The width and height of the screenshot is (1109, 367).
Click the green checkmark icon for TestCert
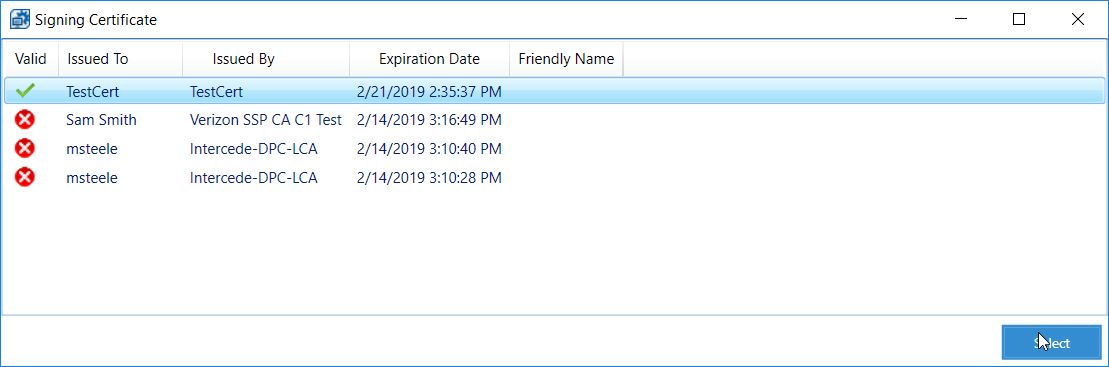tap(25, 91)
